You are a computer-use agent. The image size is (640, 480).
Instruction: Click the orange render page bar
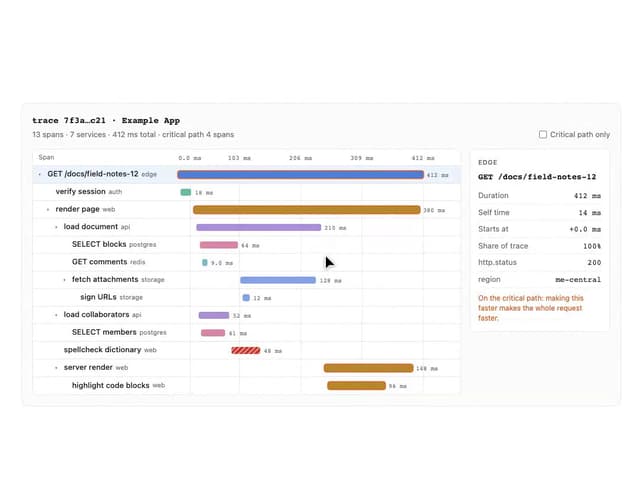point(307,210)
